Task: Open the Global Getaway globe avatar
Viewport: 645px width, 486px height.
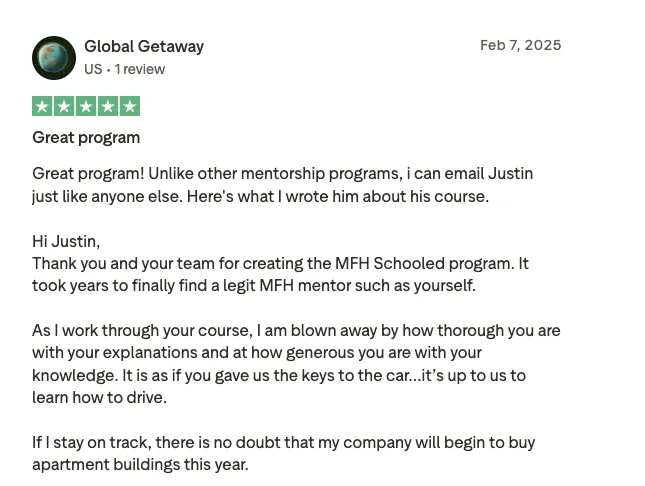Action: 54,58
